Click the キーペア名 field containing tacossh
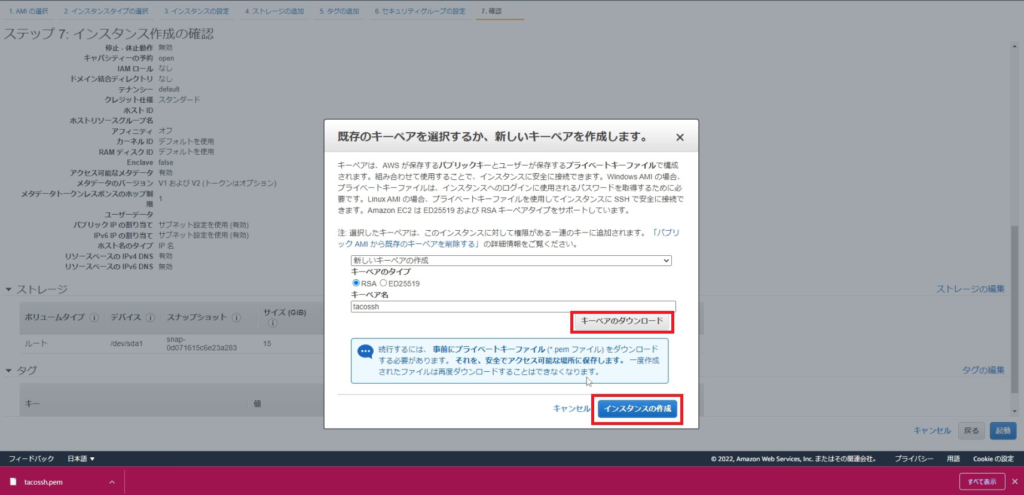This screenshot has width=1024, height=495. coord(513,307)
